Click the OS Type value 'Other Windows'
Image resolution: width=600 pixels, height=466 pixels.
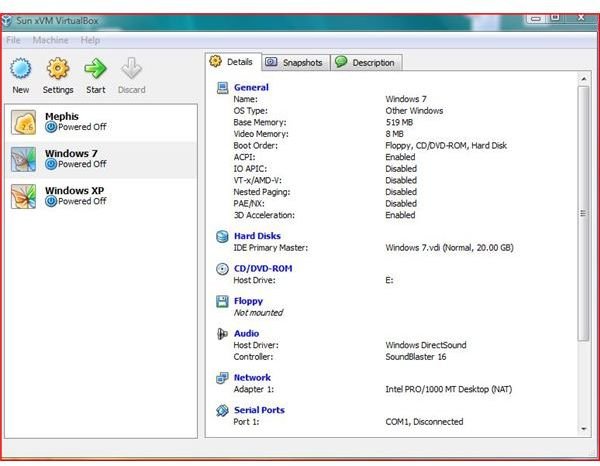tap(414, 111)
